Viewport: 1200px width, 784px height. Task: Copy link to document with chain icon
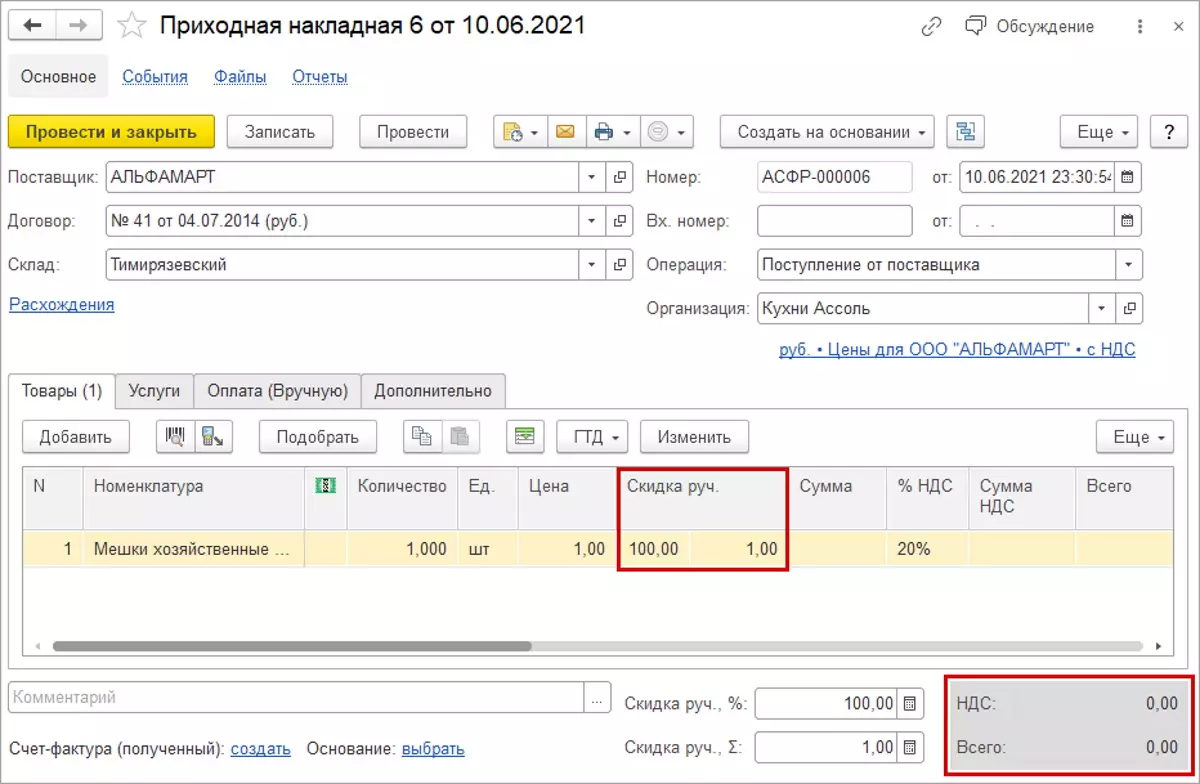point(932,27)
